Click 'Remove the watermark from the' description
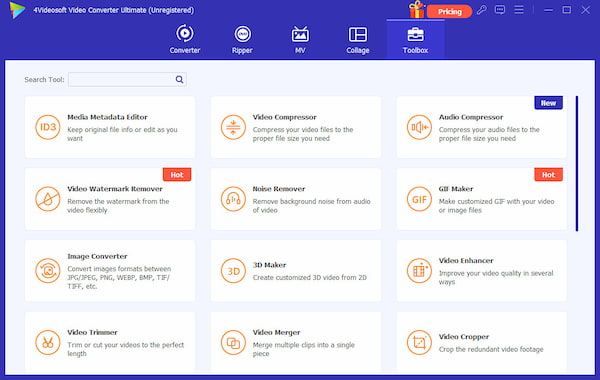This screenshot has height=380, width=600. [118, 201]
